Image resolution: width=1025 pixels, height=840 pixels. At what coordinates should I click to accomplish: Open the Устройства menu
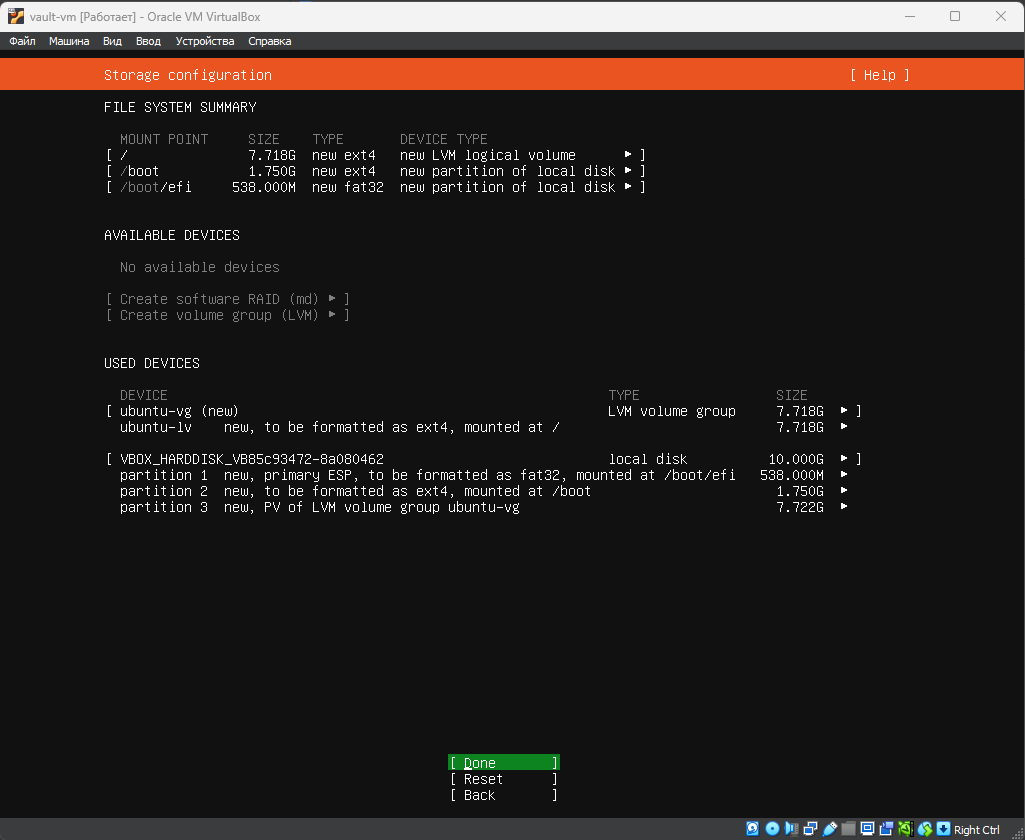(x=205, y=41)
